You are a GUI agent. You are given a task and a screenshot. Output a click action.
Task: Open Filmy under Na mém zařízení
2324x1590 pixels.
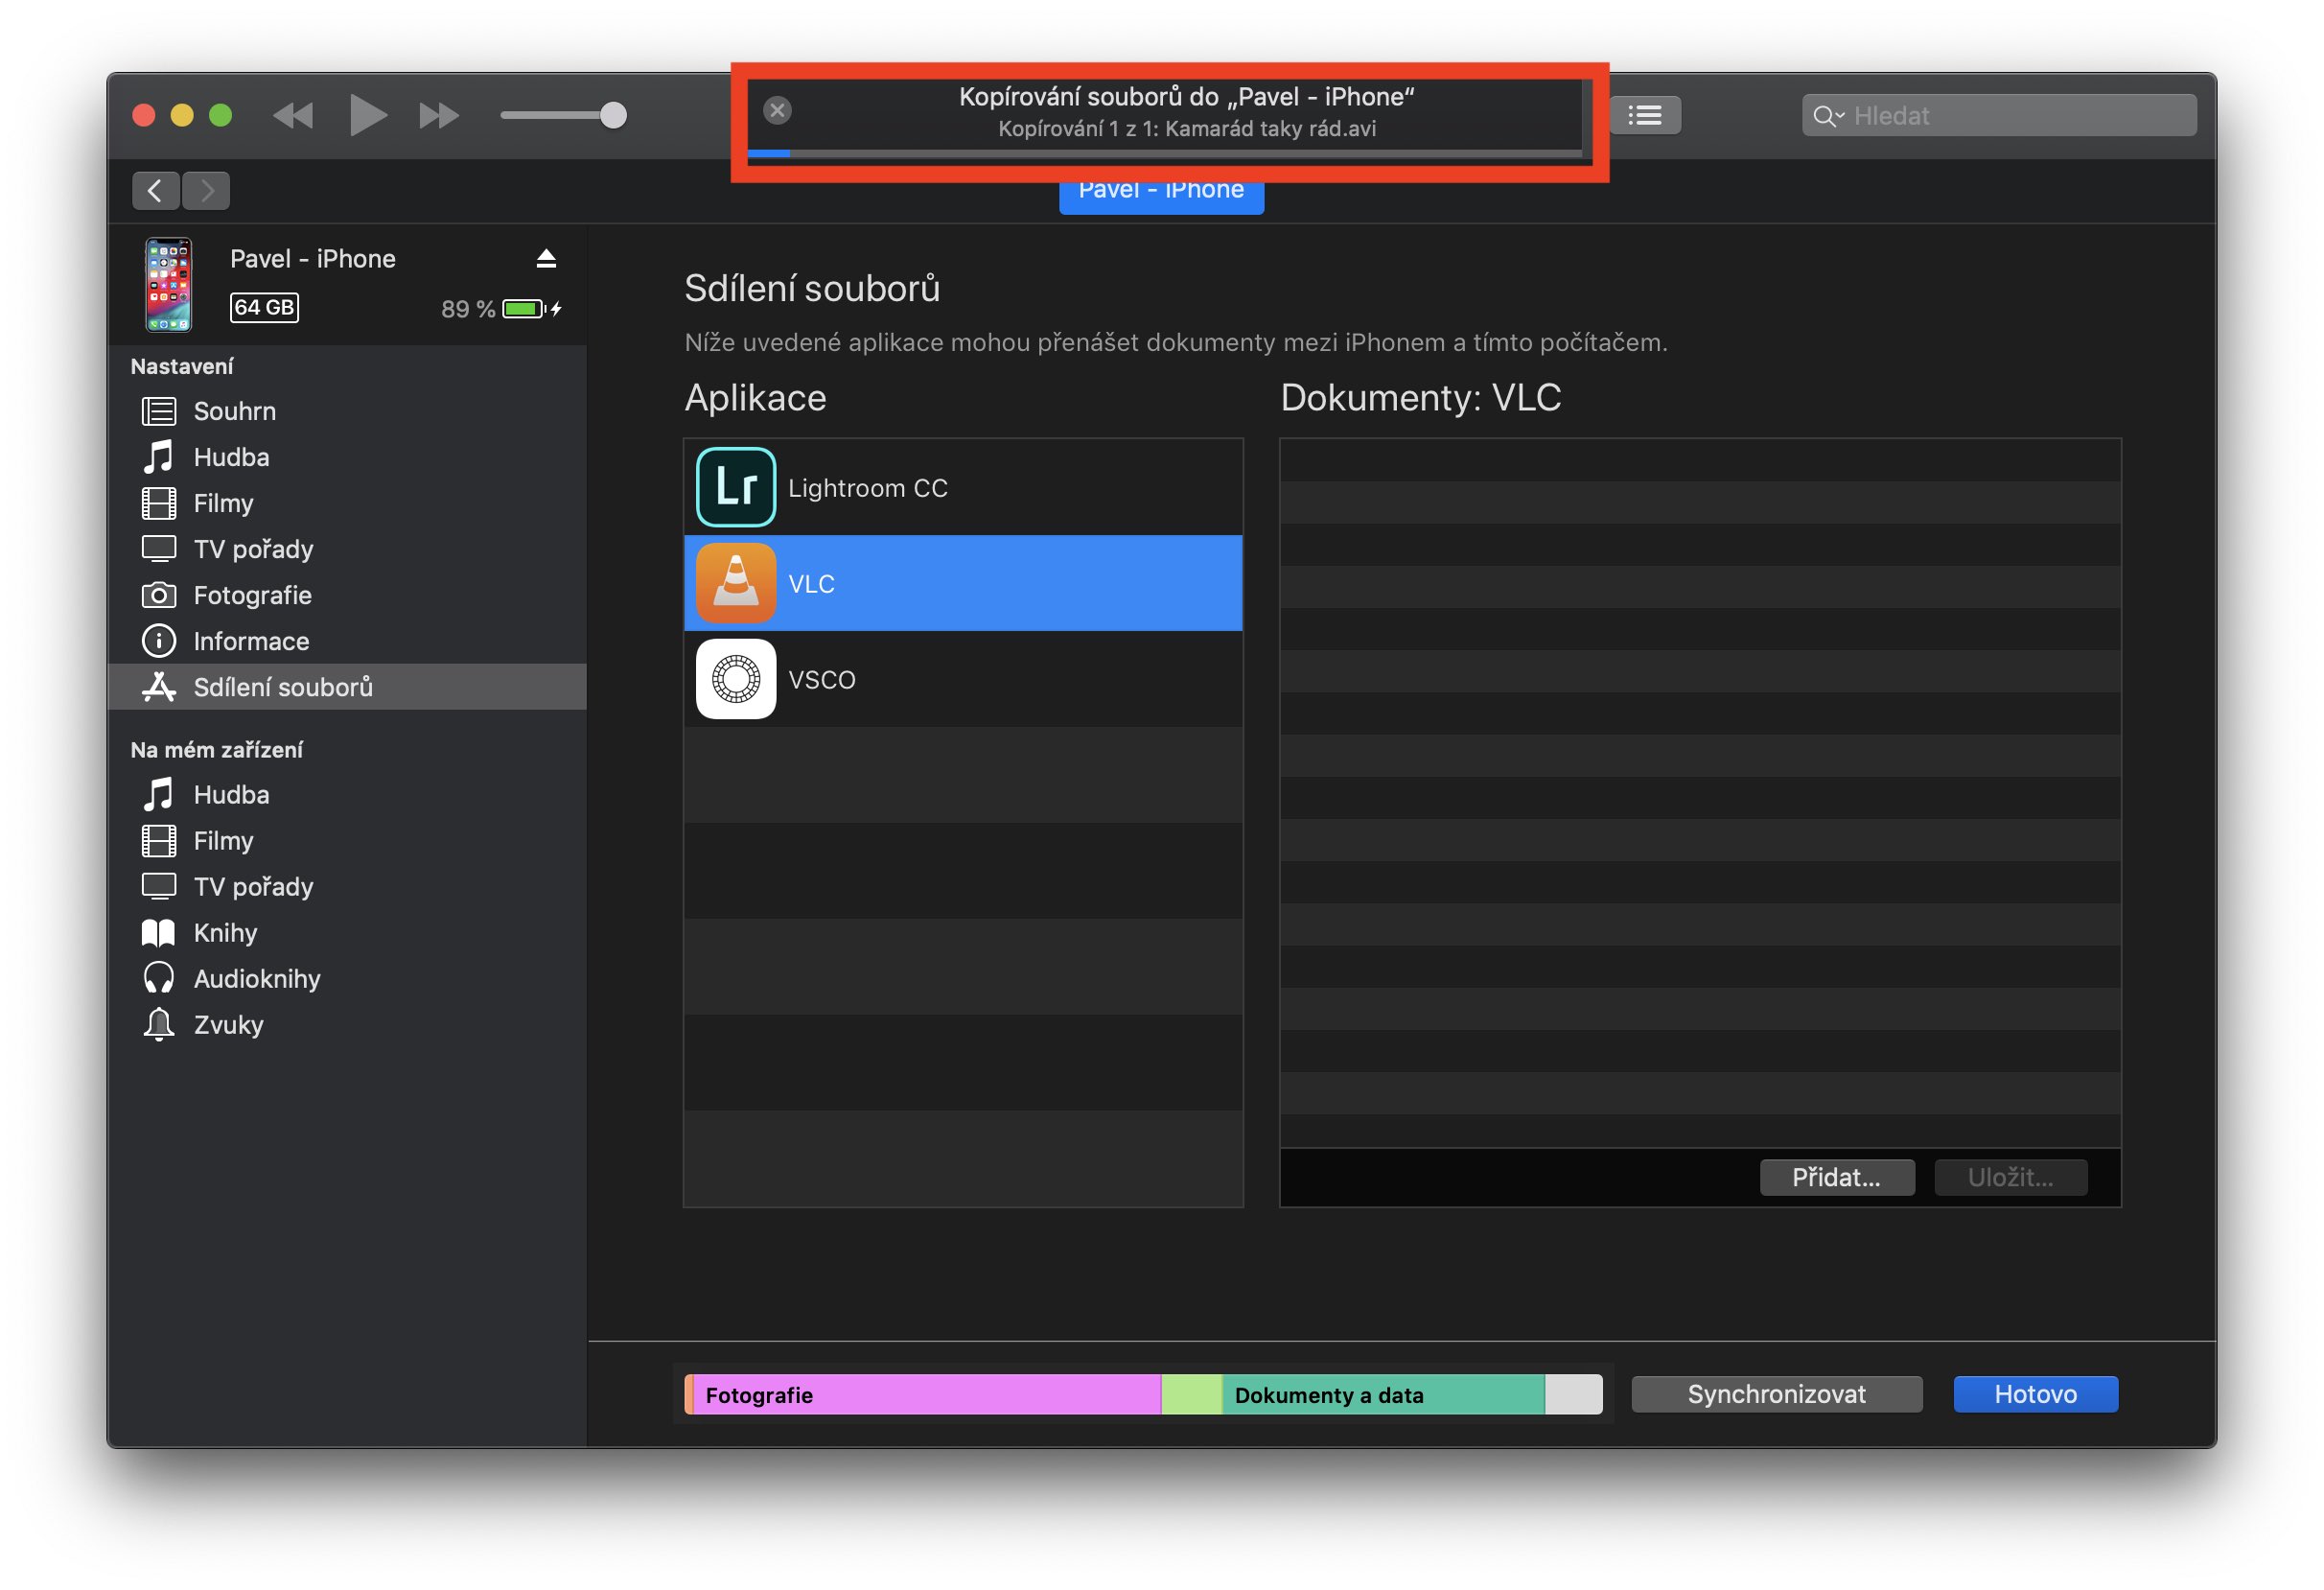tap(347, 841)
